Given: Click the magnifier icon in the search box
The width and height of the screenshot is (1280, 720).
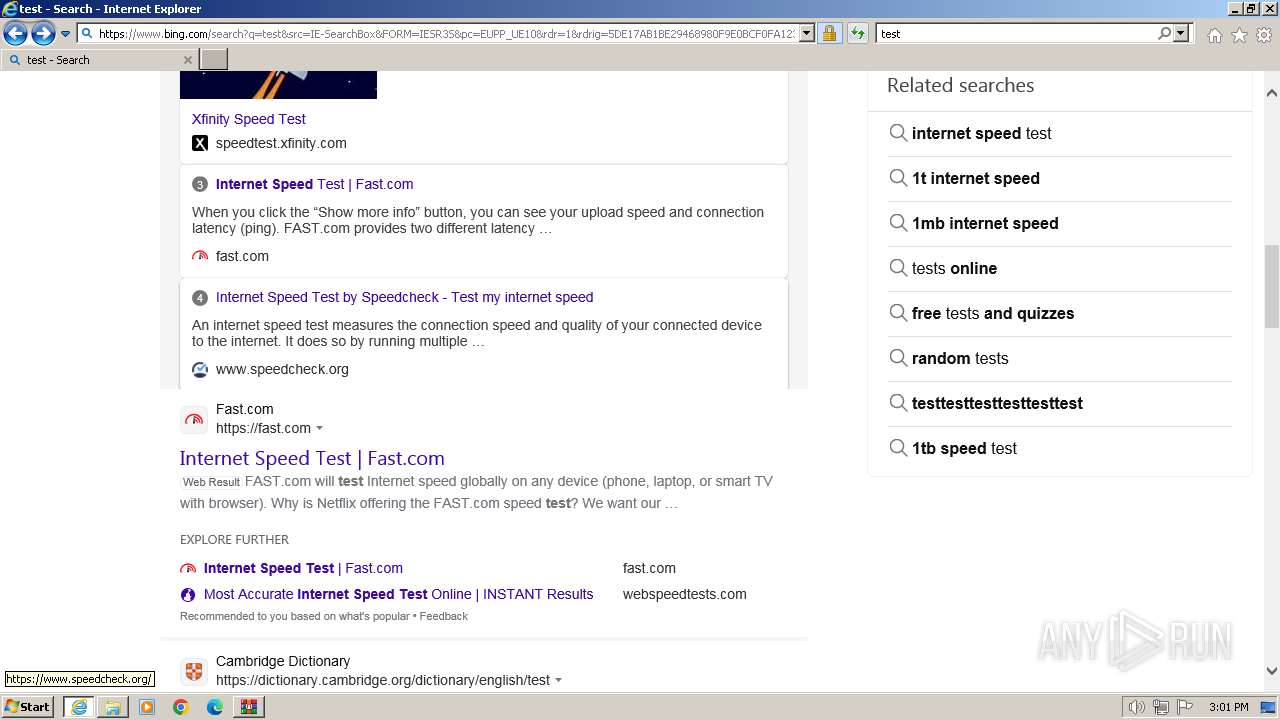Looking at the screenshot, I should (x=1164, y=33).
